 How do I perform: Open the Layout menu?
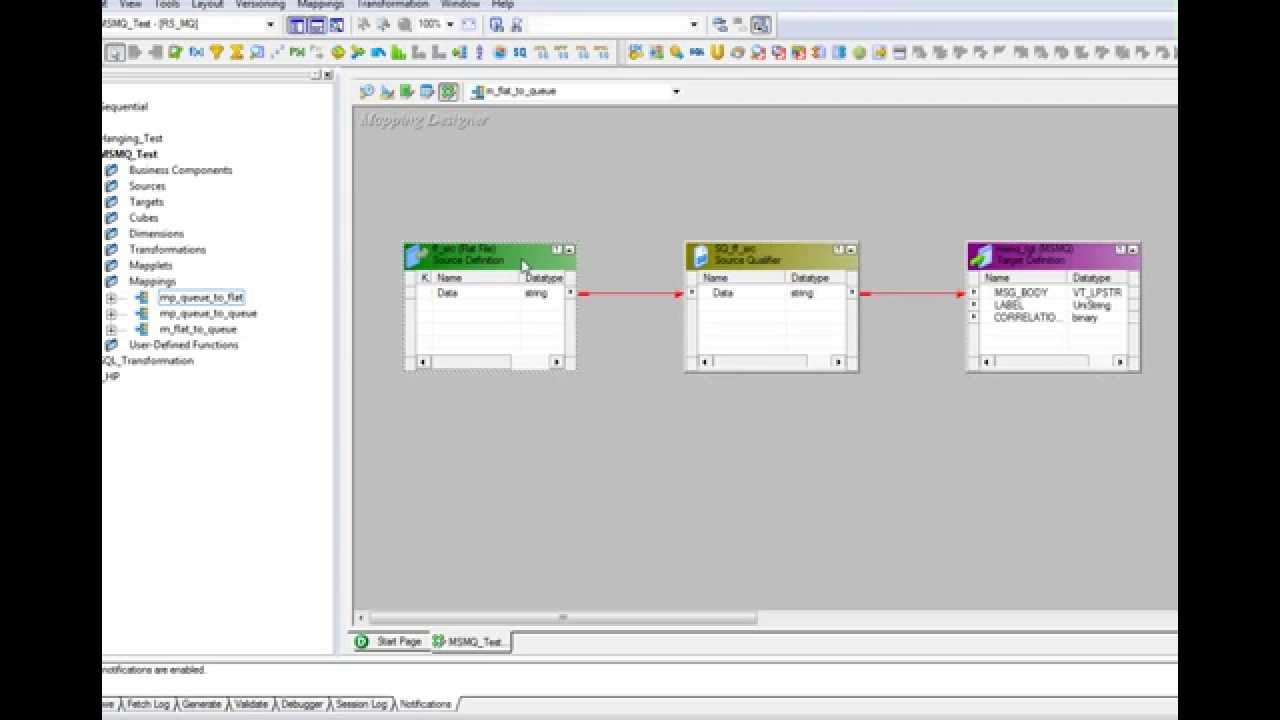click(x=207, y=4)
